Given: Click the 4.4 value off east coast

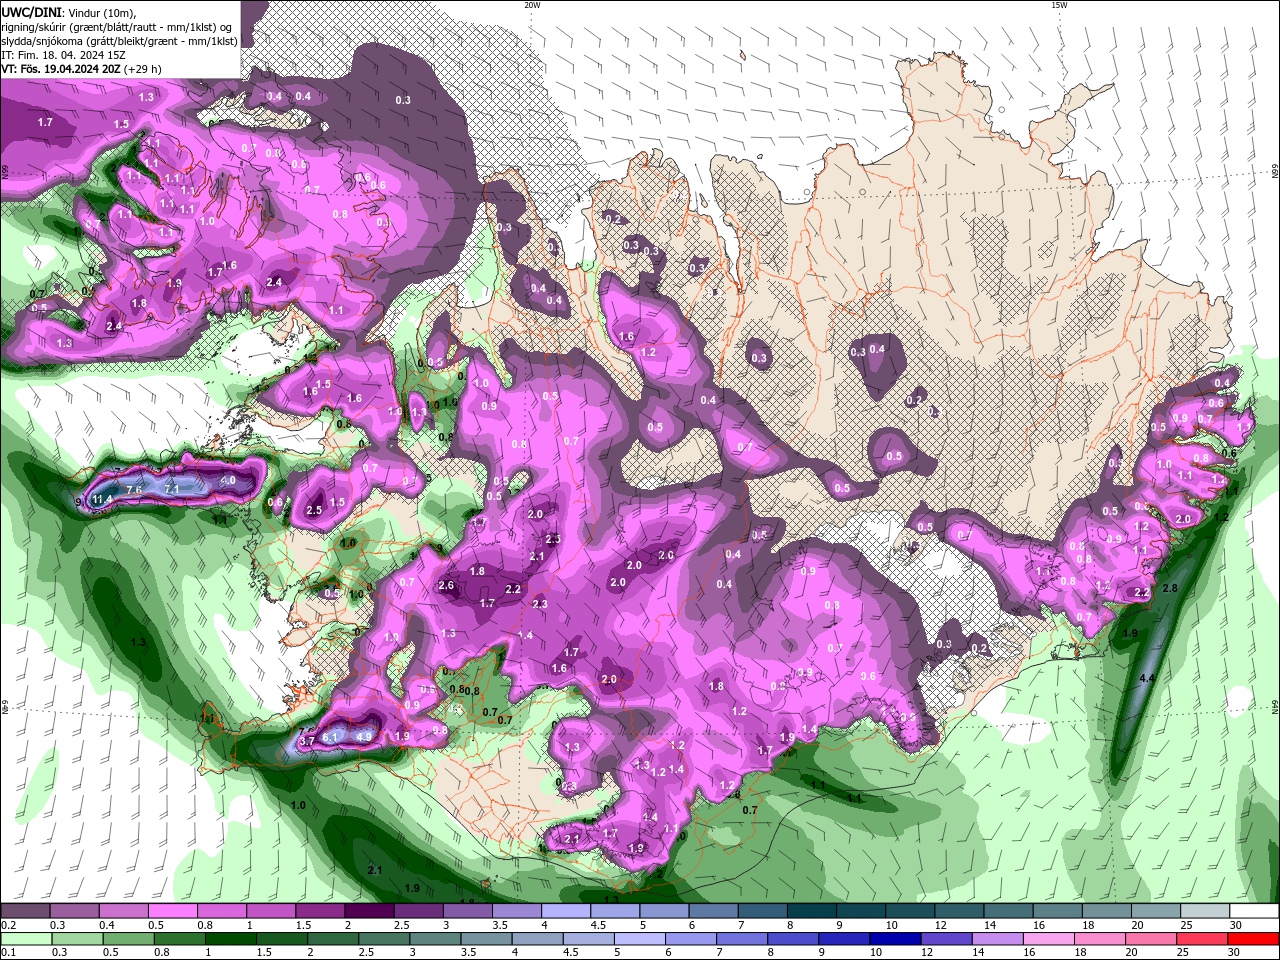Looking at the screenshot, I should click(x=1147, y=679).
